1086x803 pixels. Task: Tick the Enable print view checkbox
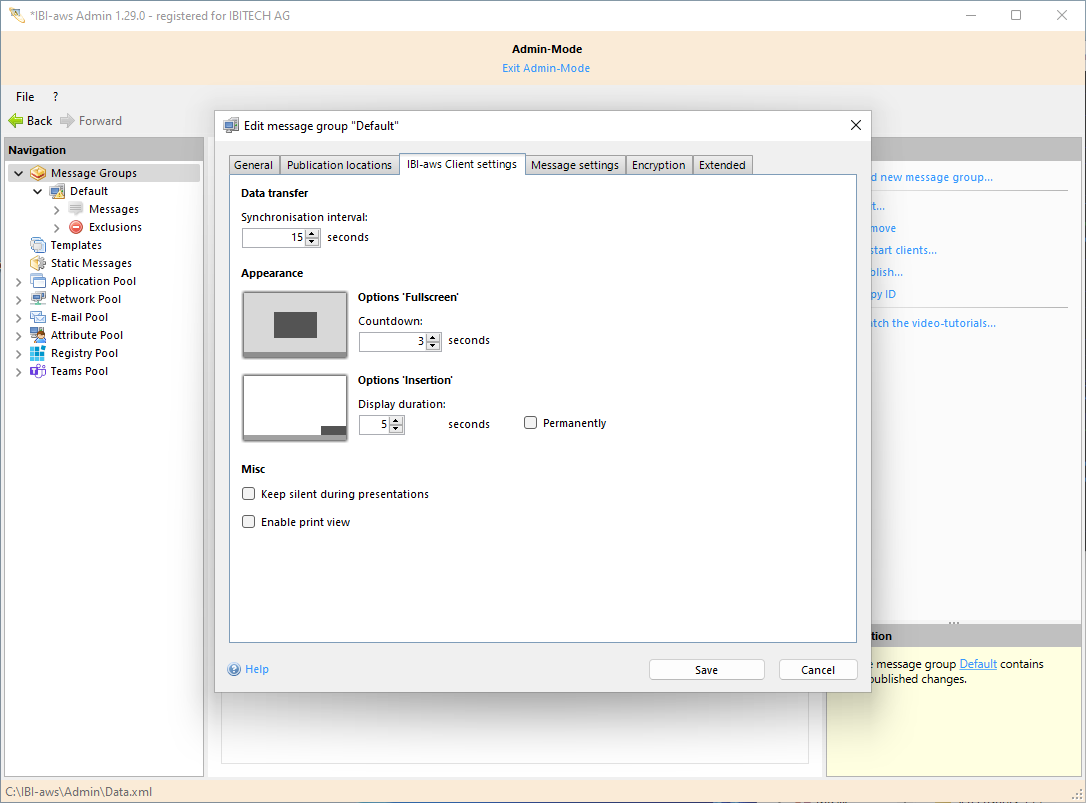(249, 522)
